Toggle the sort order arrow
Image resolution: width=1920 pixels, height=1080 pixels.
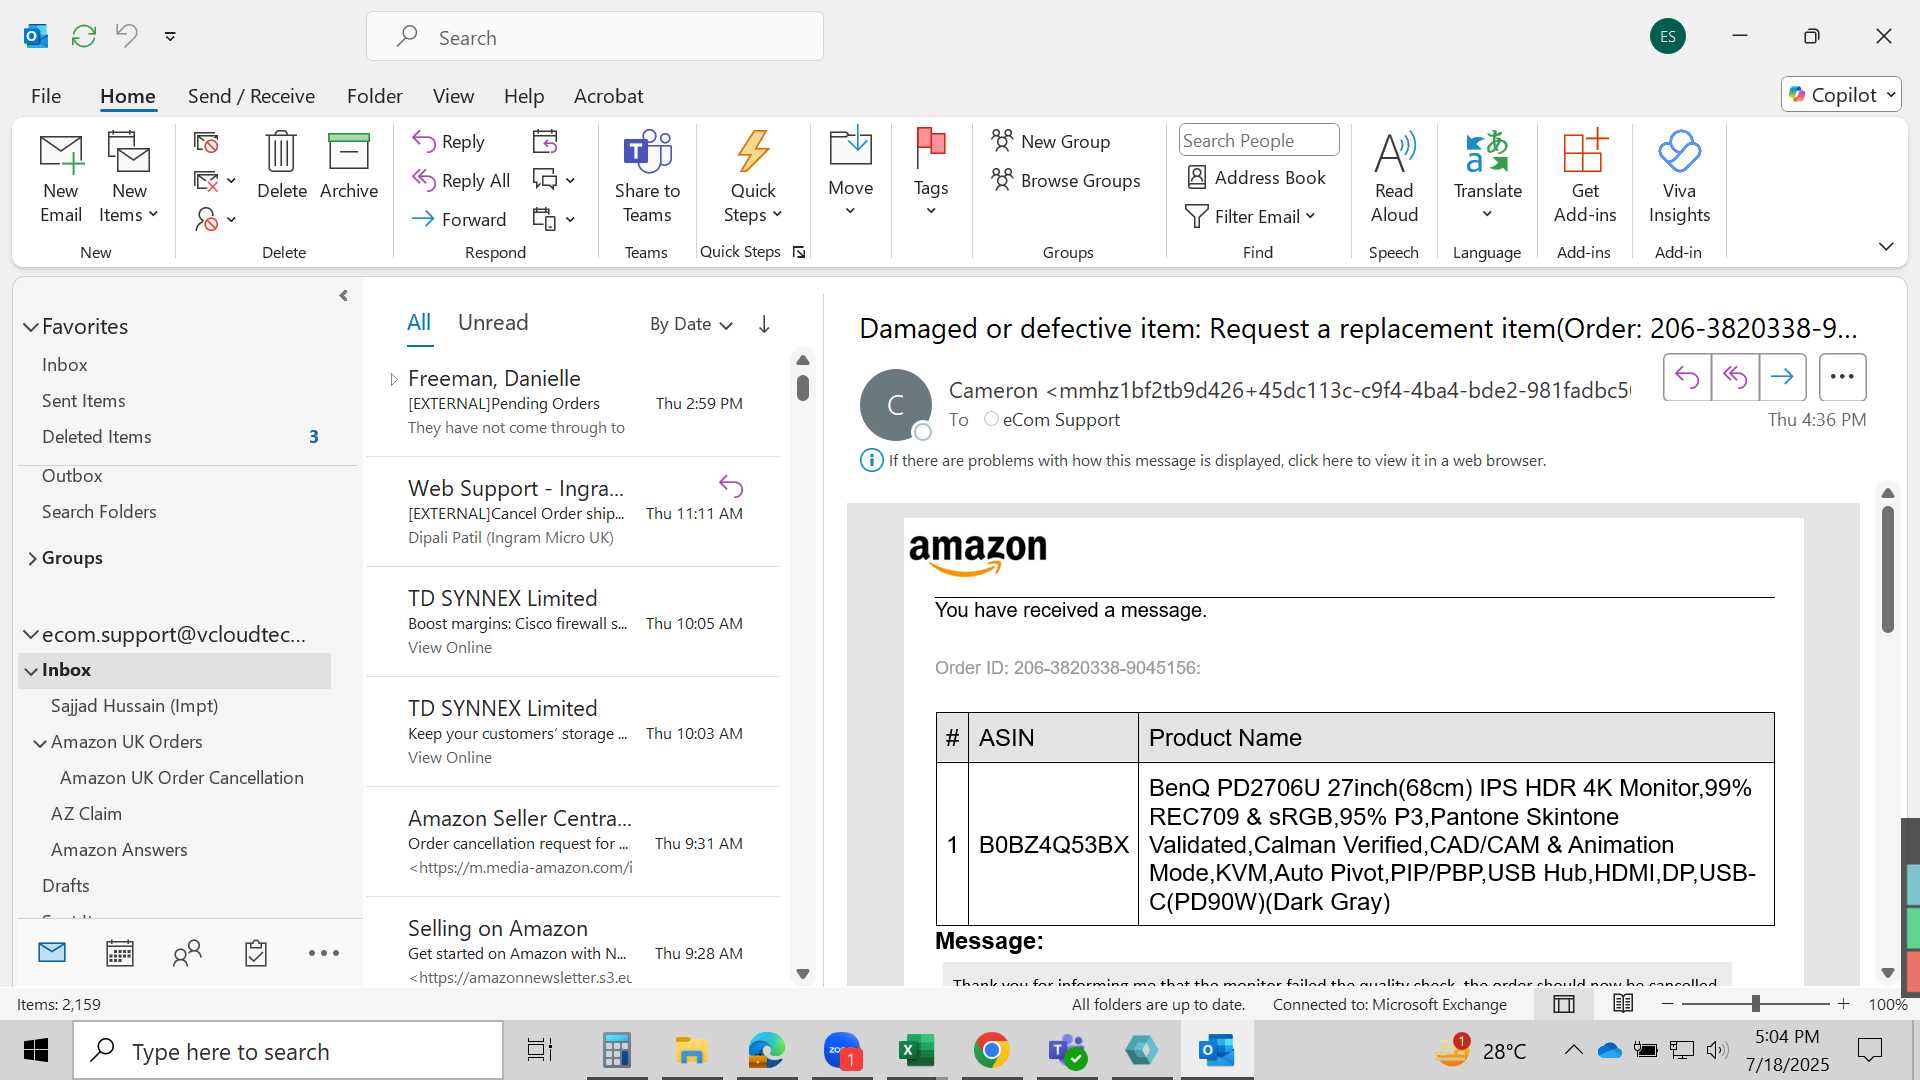(x=764, y=324)
